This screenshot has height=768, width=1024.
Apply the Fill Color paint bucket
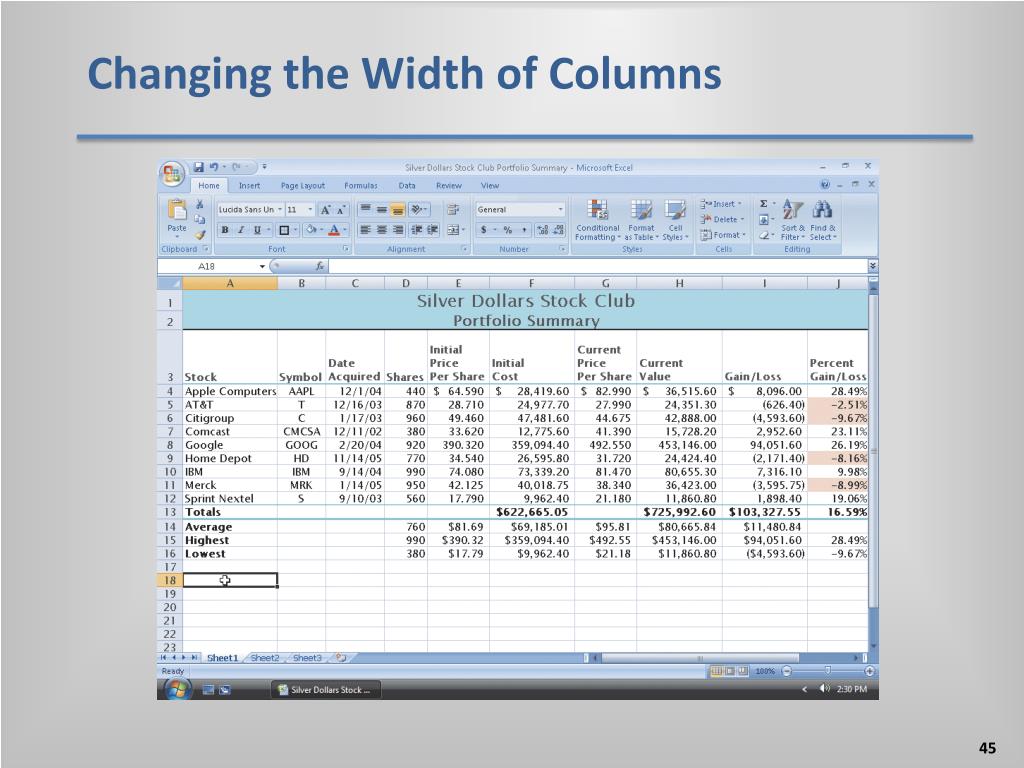tap(312, 230)
